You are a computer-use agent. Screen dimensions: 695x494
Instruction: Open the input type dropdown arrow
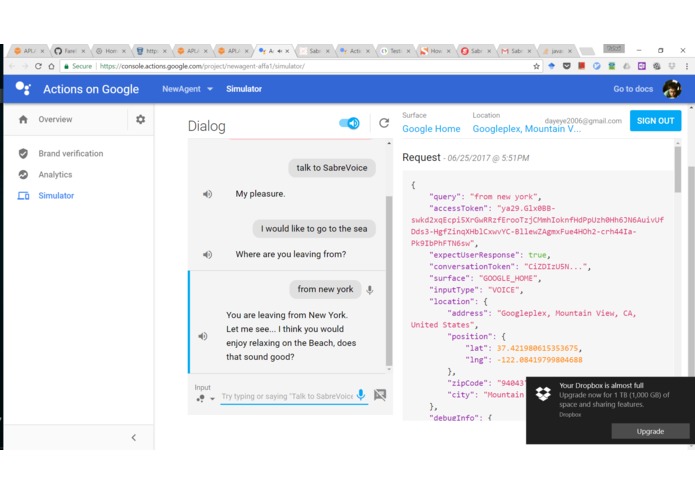[212, 399]
